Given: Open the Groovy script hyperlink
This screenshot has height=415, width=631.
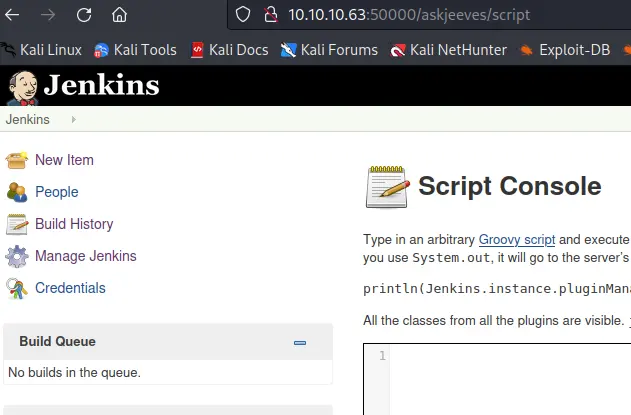Looking at the screenshot, I should (517, 240).
